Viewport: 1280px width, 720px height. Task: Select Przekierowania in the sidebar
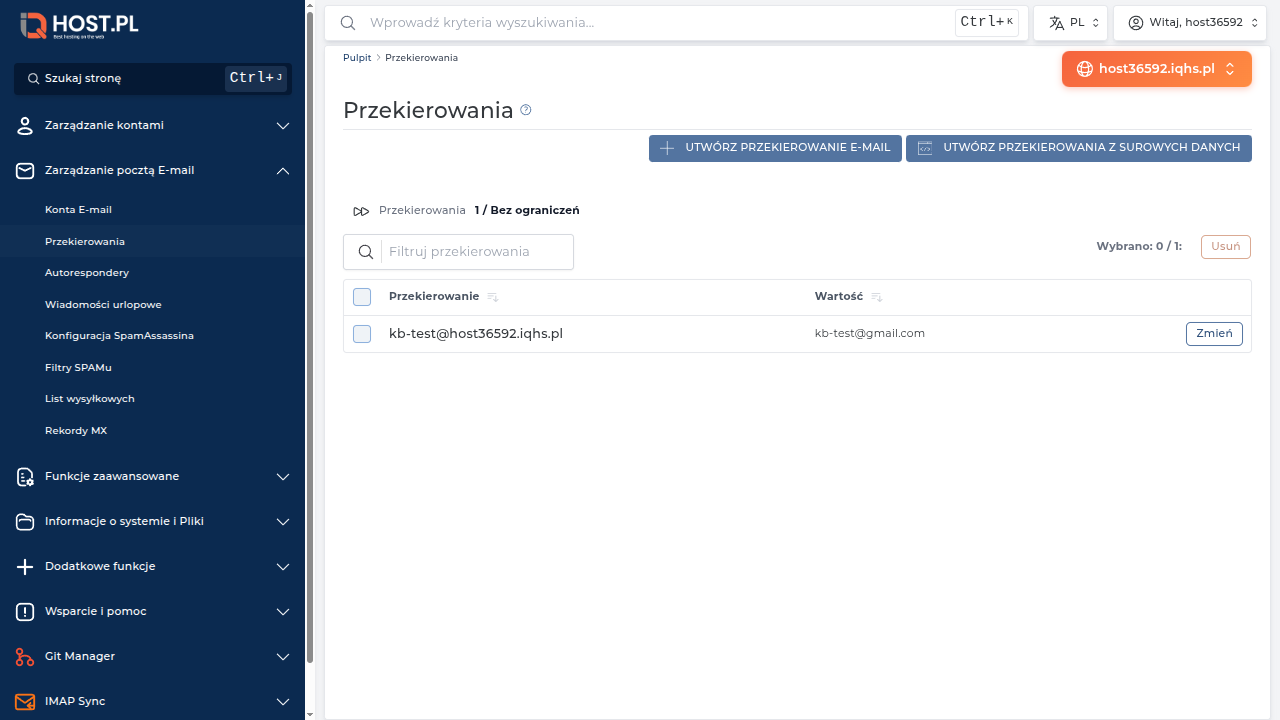coord(85,242)
